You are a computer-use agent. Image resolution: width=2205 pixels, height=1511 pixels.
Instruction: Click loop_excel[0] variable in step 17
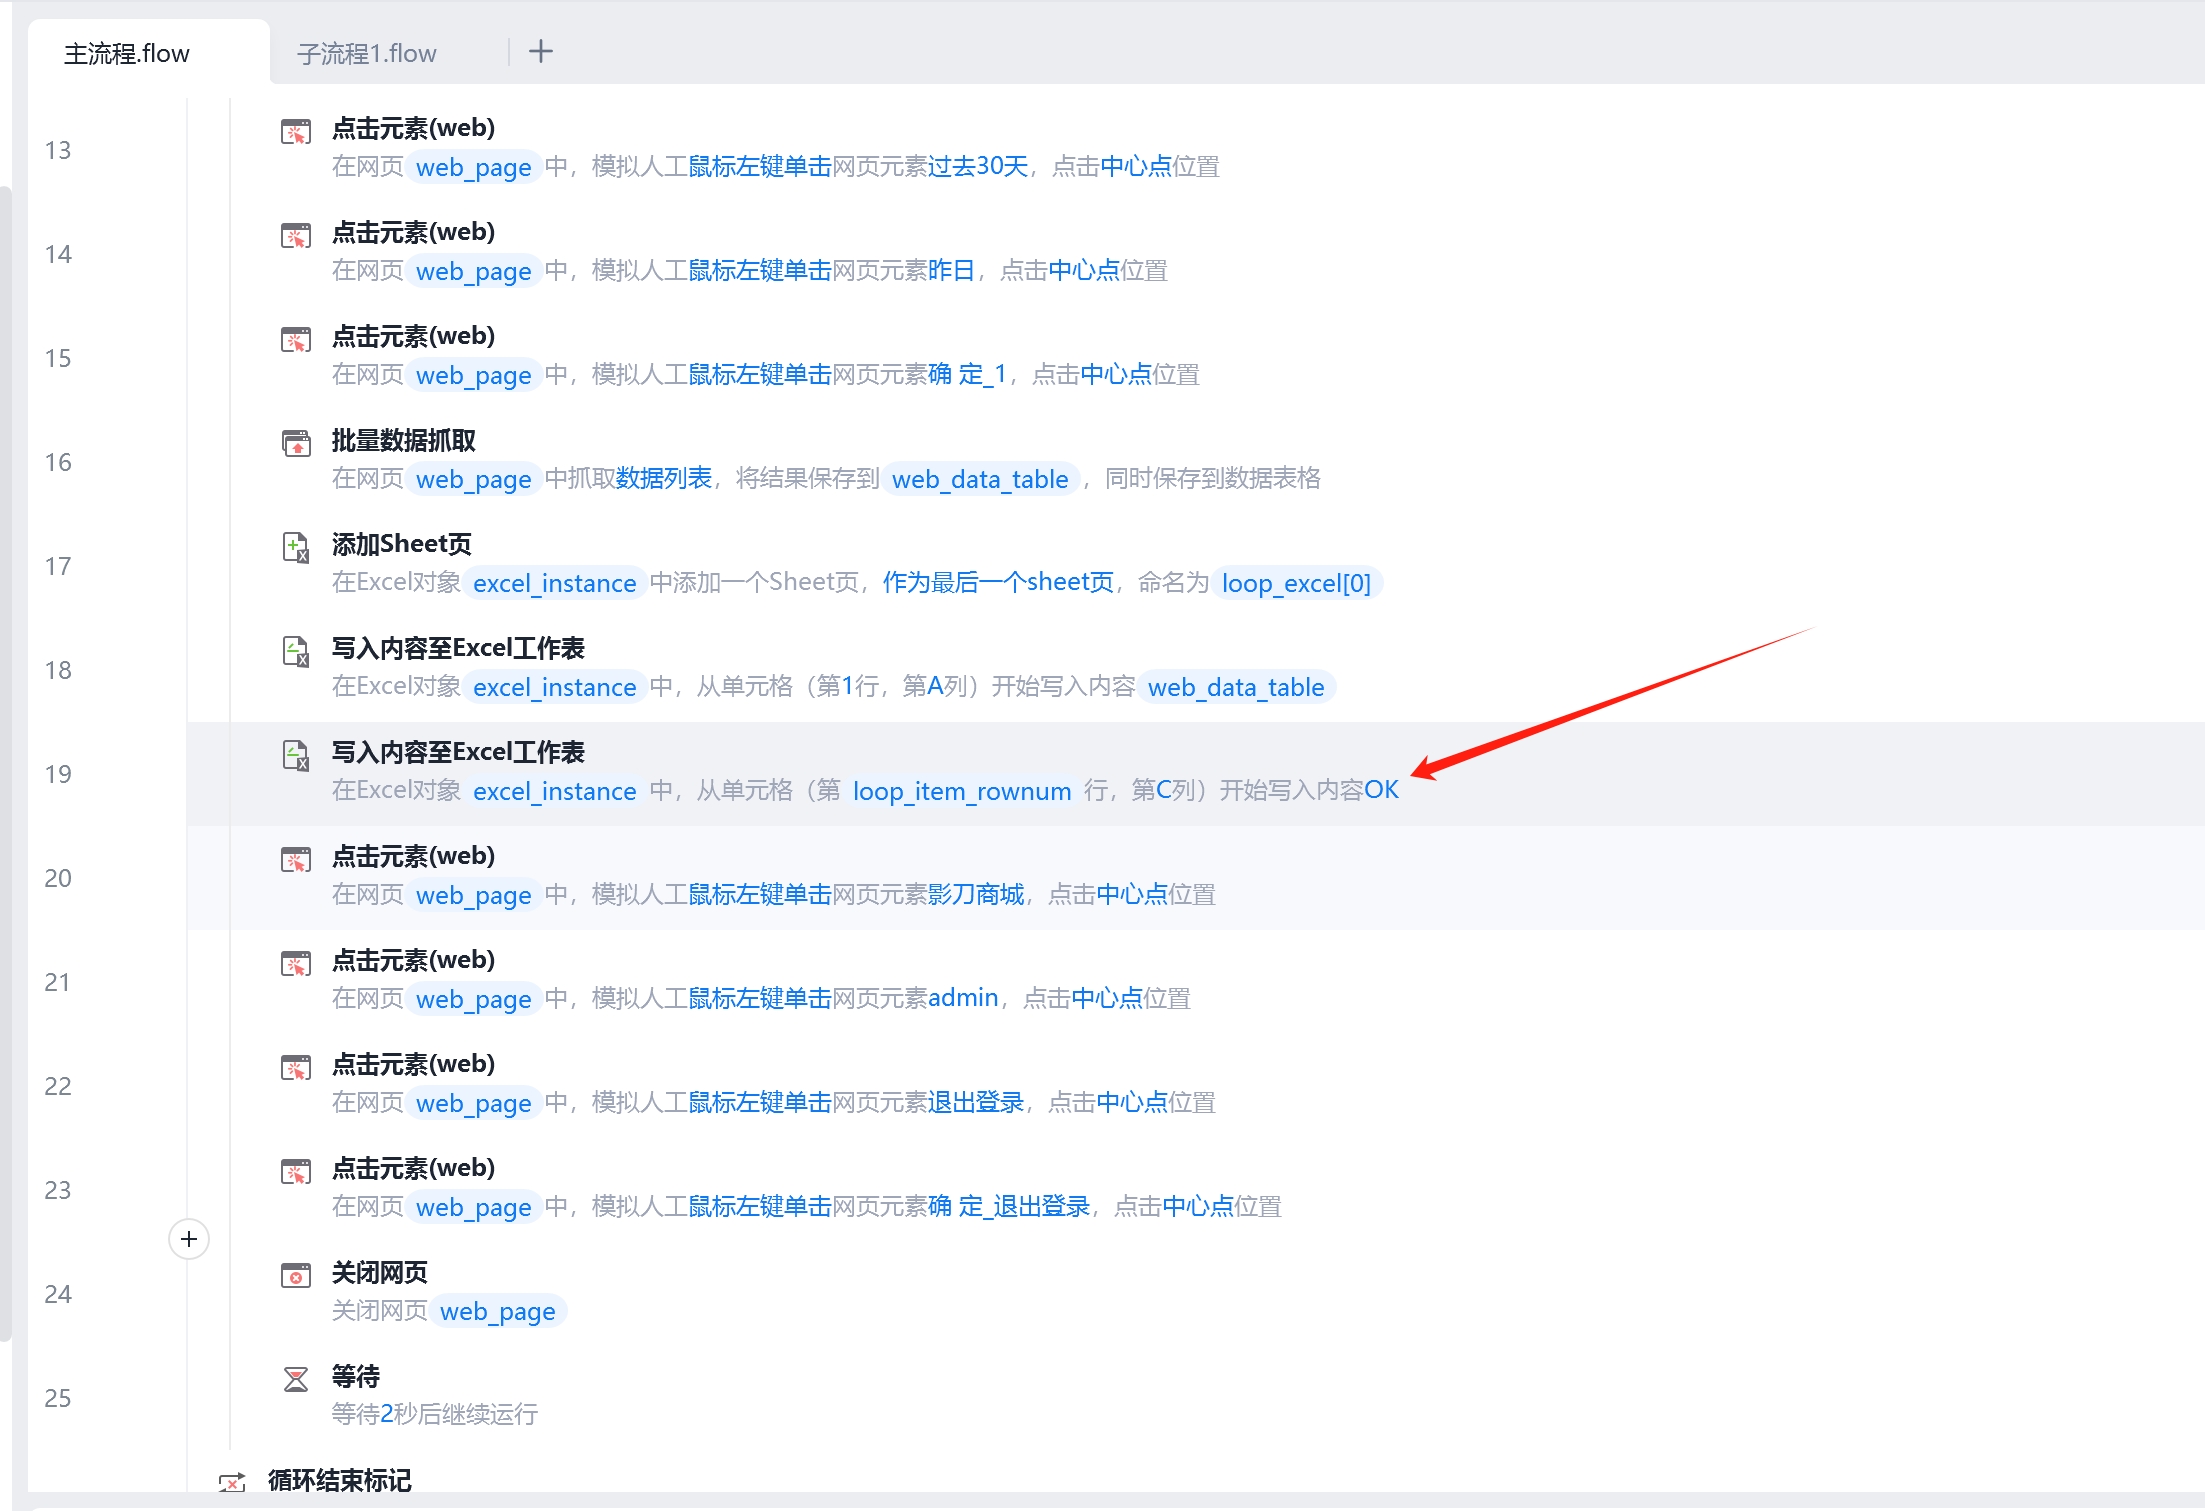(x=1295, y=584)
